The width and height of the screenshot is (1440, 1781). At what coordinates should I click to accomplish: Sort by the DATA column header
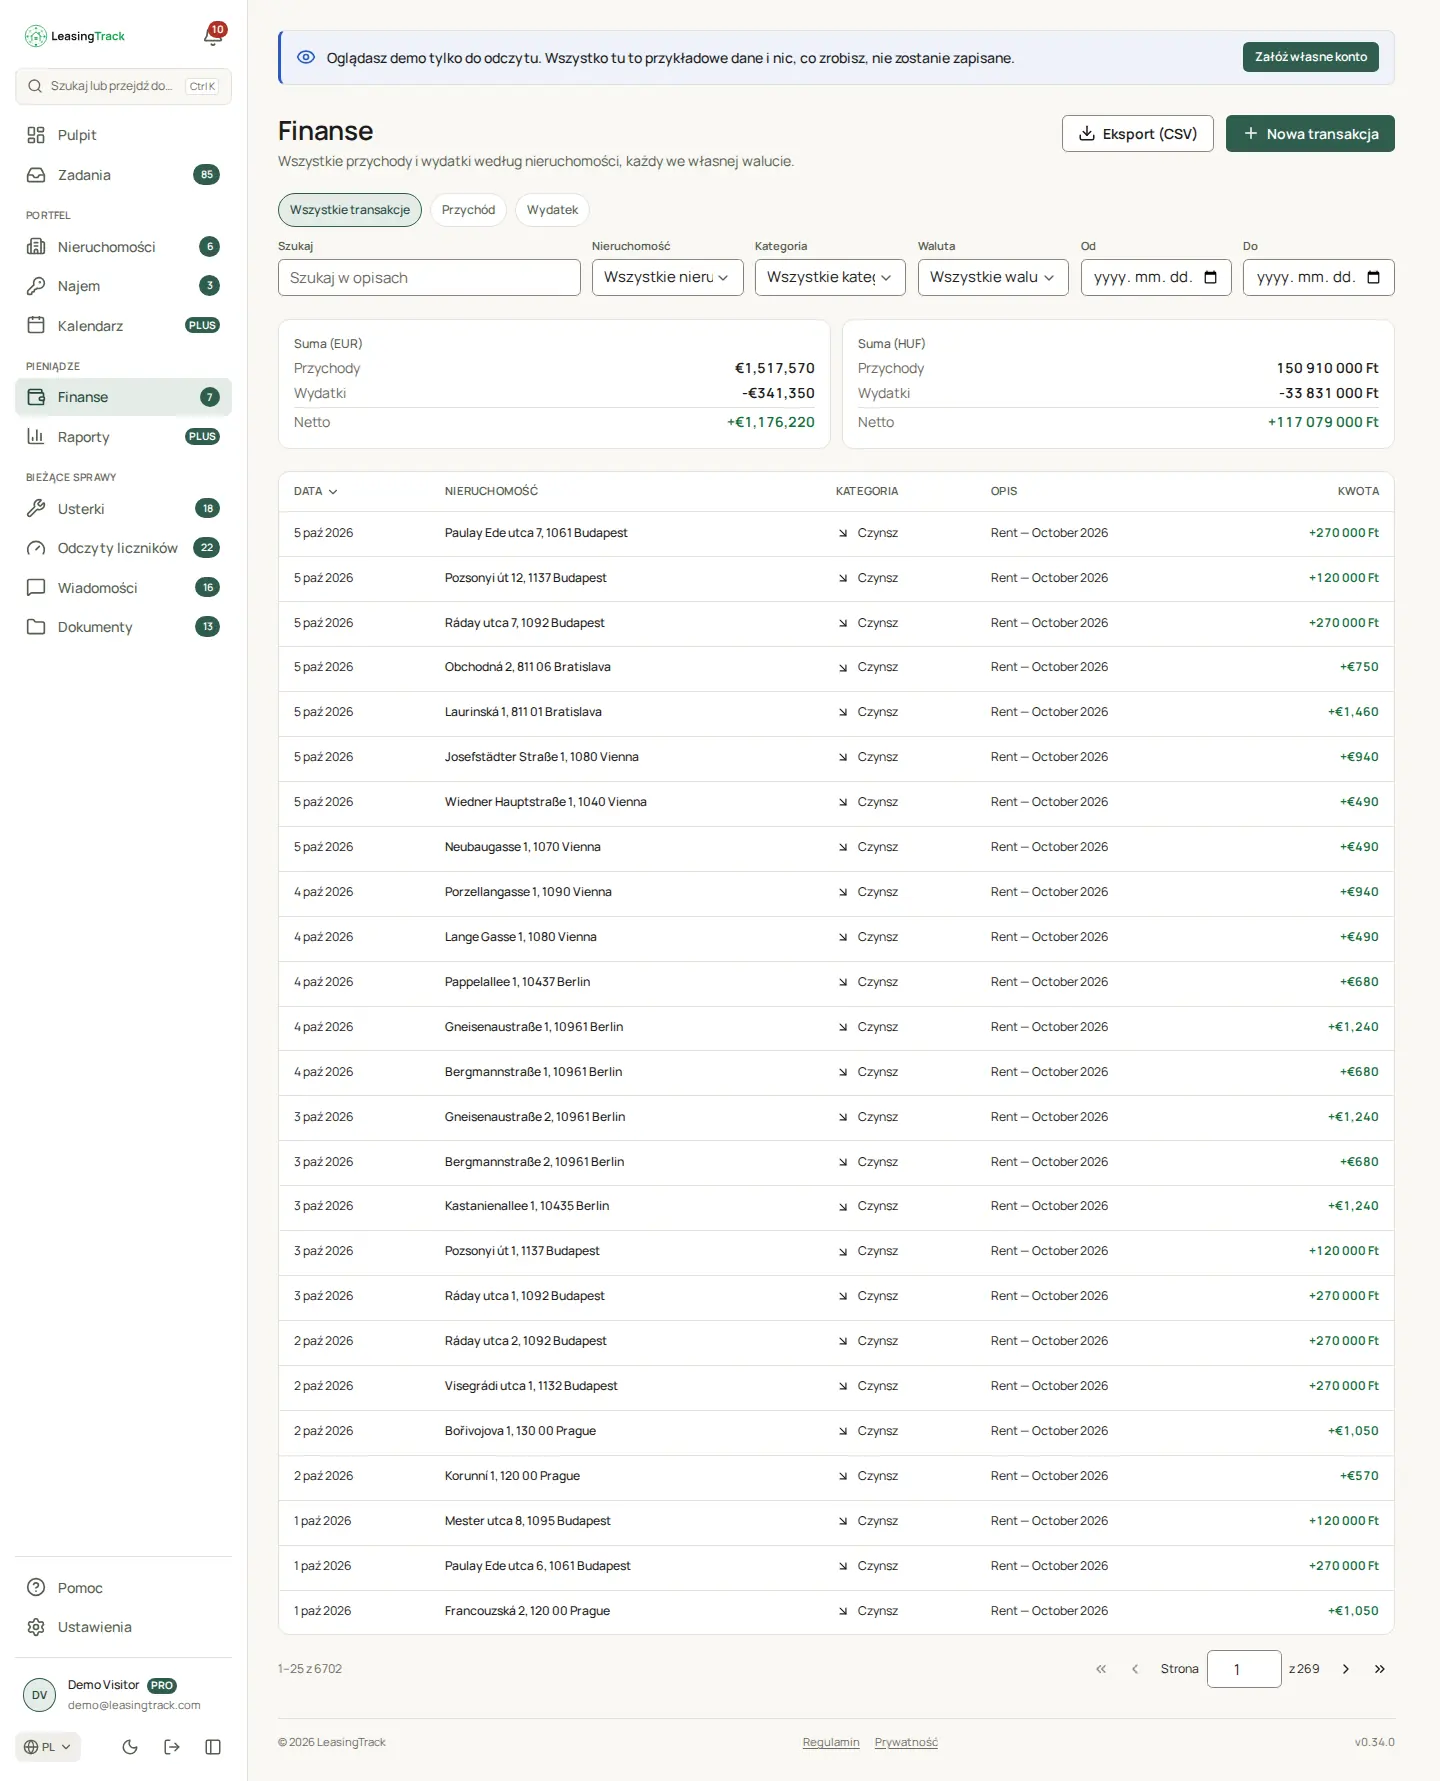pyautogui.click(x=315, y=492)
